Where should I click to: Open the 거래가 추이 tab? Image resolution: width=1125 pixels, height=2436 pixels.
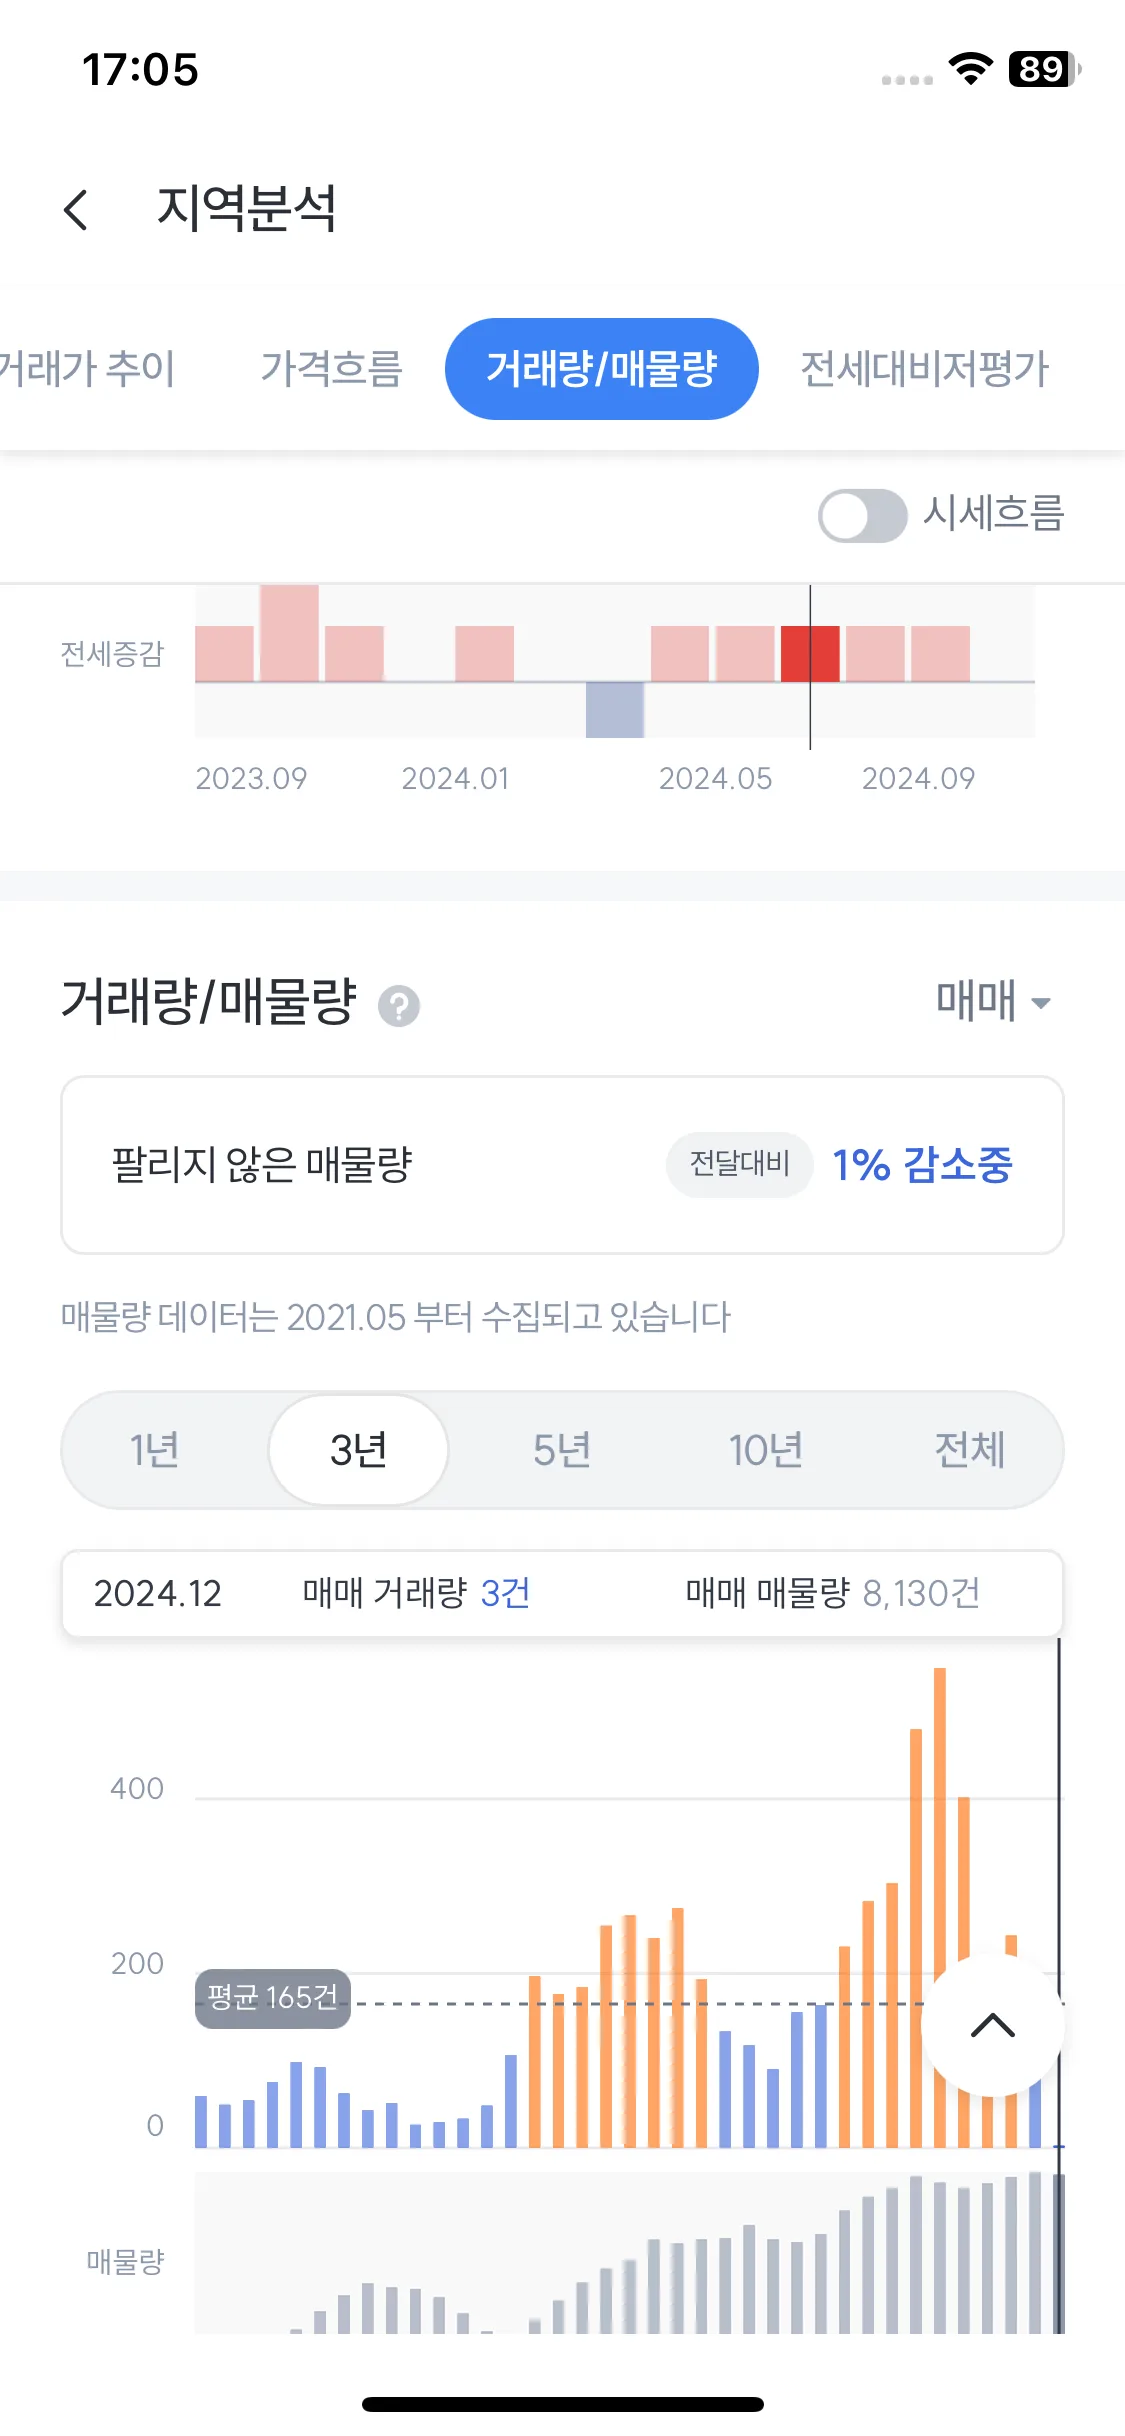87,368
